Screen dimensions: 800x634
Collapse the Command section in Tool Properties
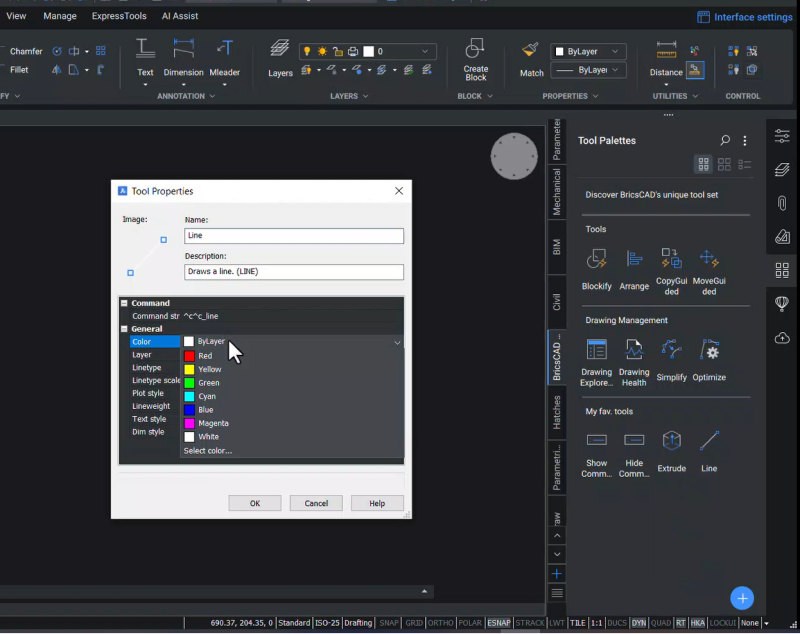pos(125,302)
